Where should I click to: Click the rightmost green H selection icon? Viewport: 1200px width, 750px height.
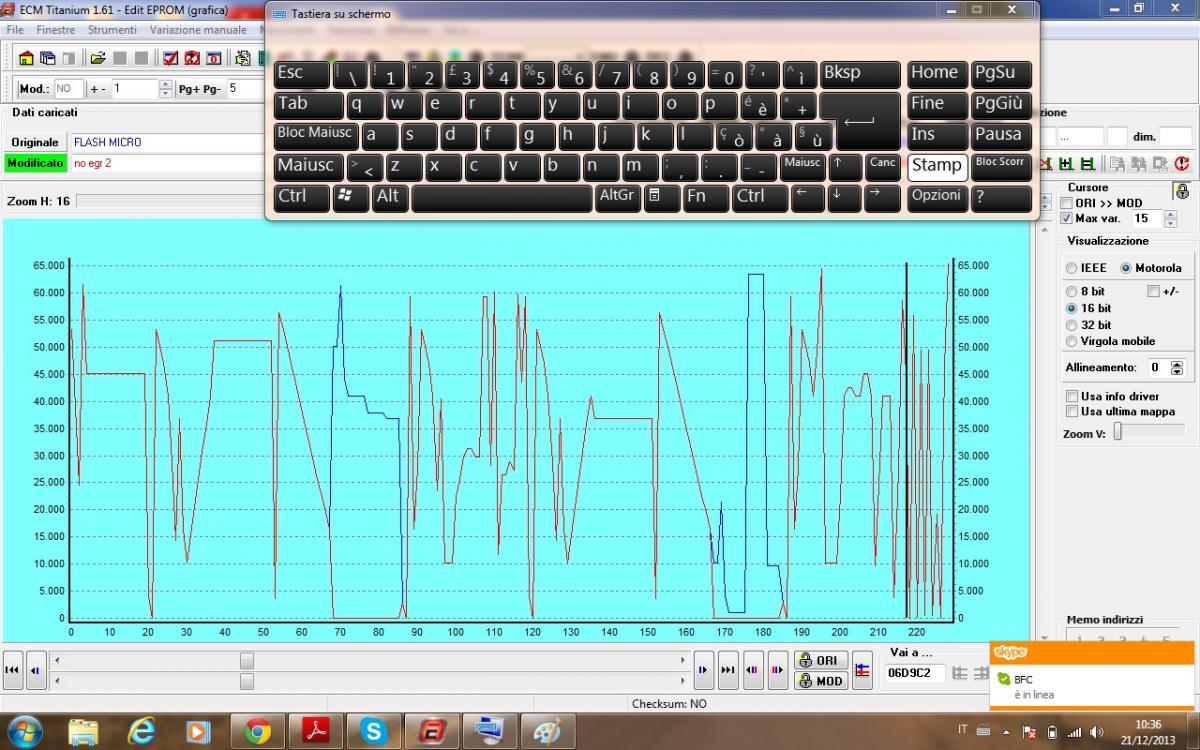pyautogui.click(x=1087, y=164)
